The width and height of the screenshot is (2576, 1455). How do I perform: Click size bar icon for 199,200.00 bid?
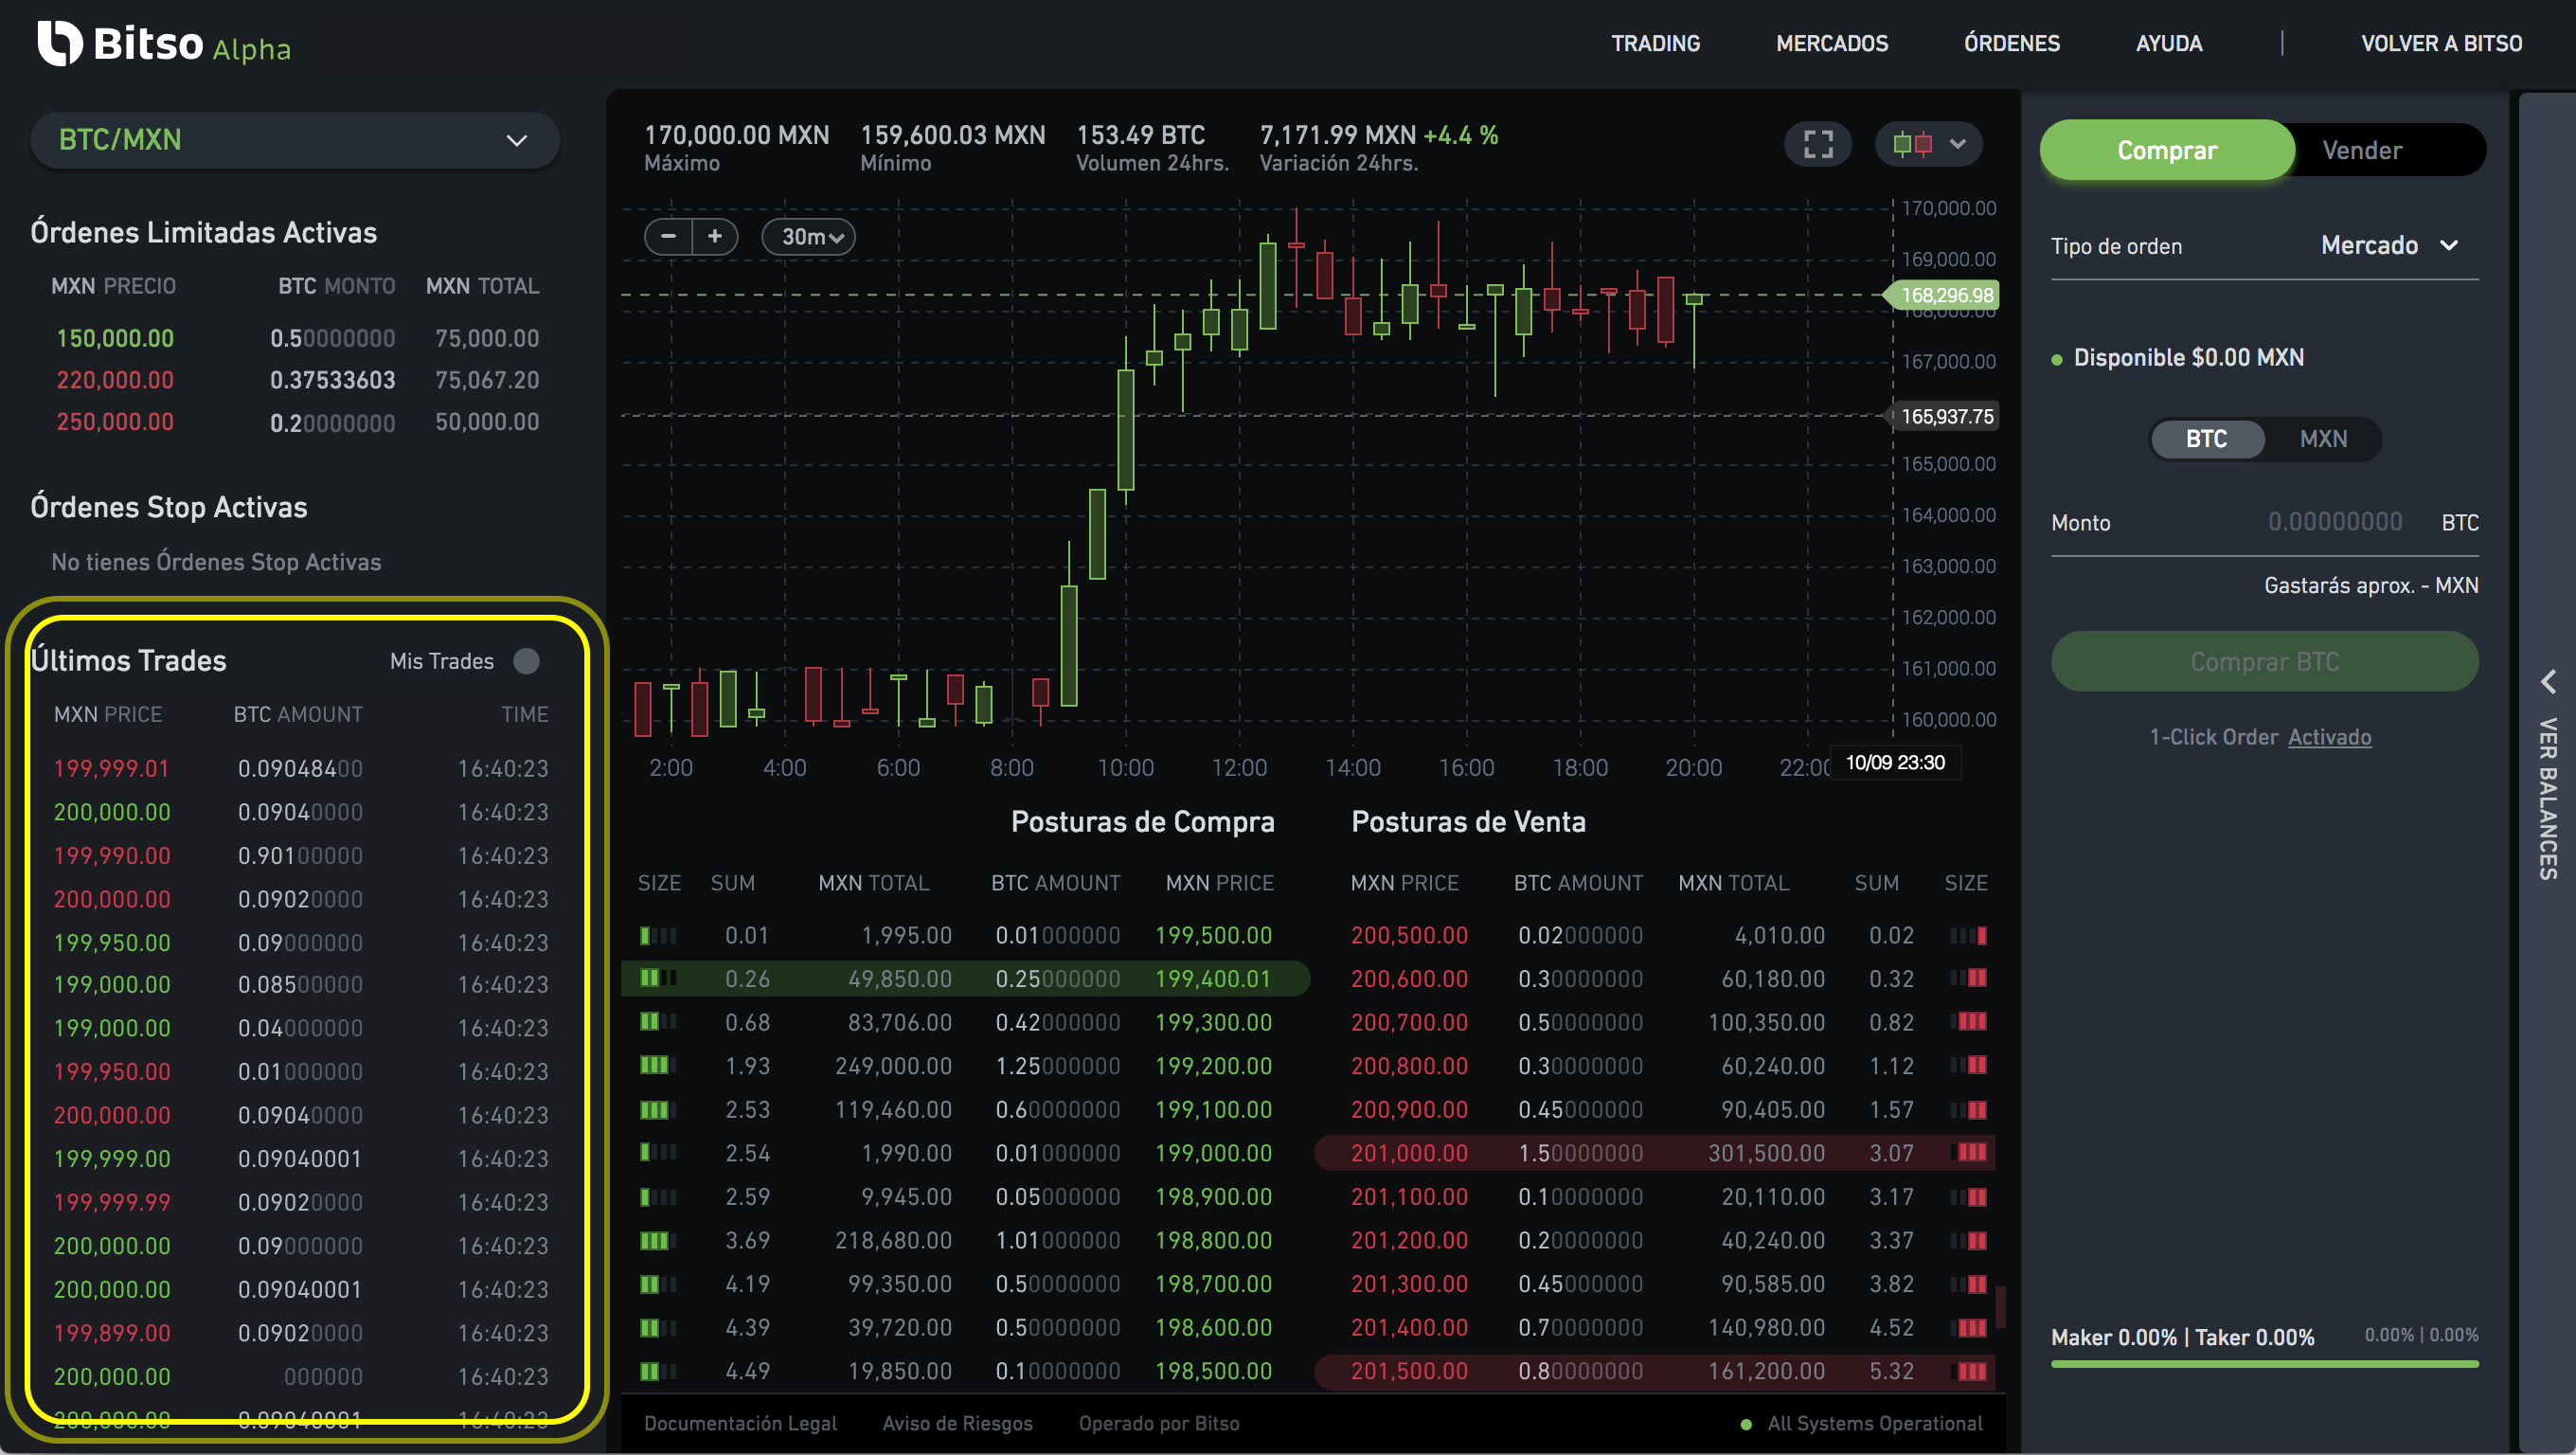(657, 1065)
